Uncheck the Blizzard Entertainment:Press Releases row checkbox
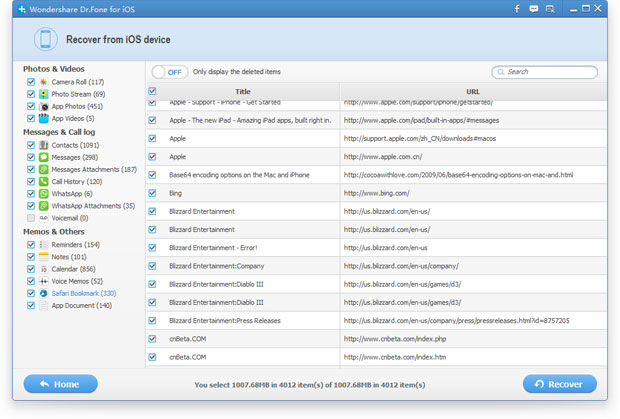This screenshot has height=419, width=620. (x=152, y=321)
